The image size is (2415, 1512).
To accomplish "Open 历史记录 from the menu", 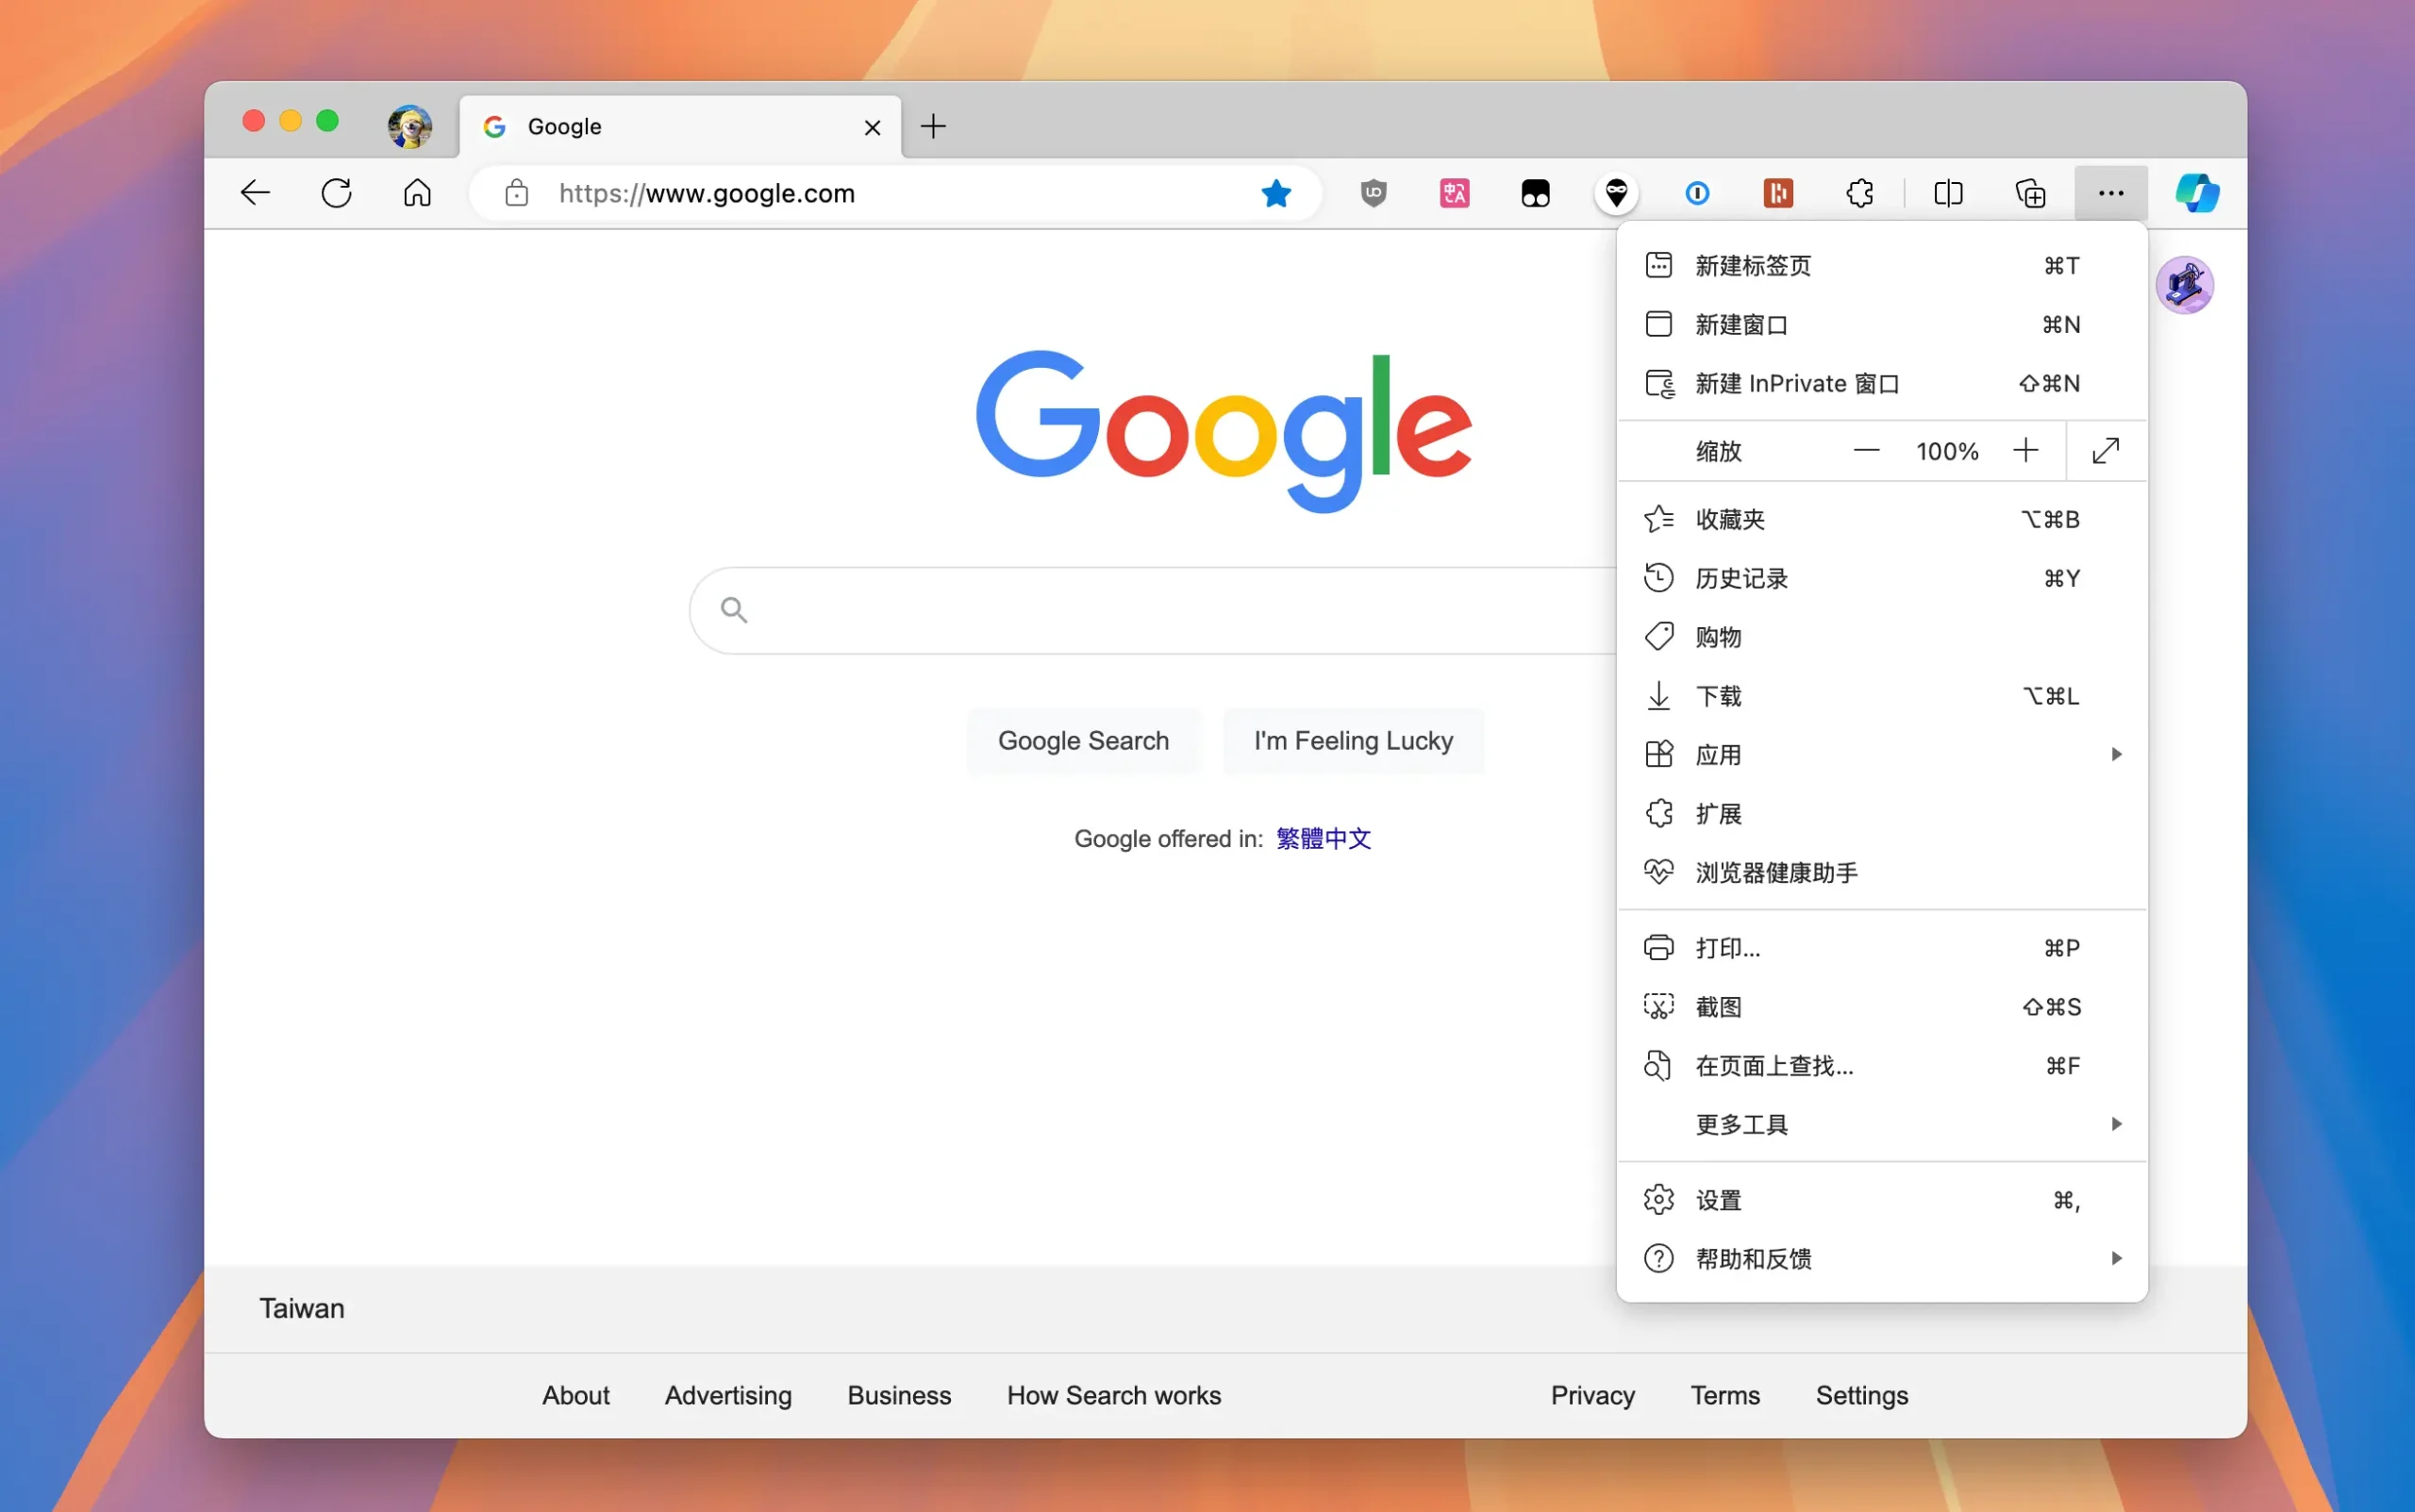I will [1882, 579].
